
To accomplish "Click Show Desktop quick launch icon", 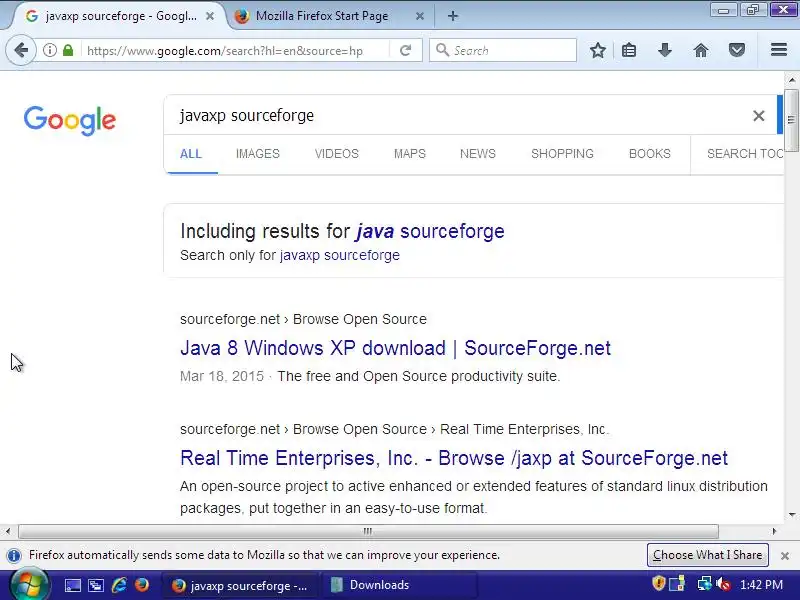I will (x=72, y=585).
